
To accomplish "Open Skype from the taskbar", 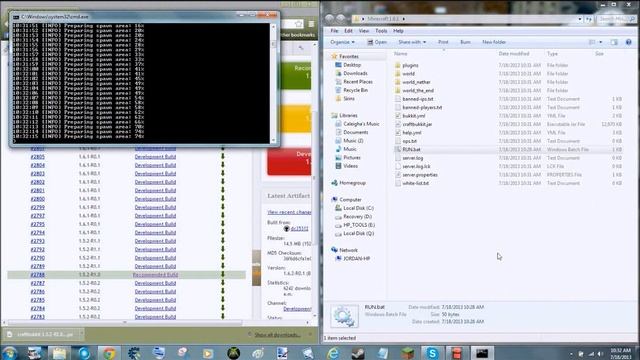I will 432,353.
